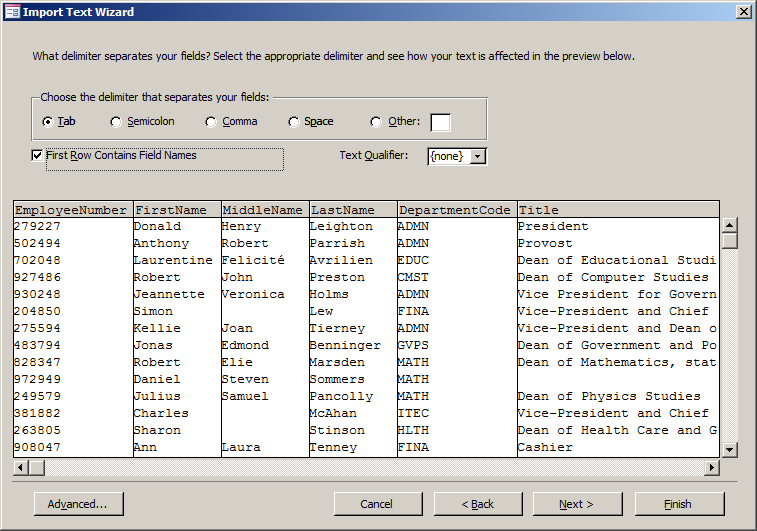The image size is (757, 531).
Task: Click the Import Text Wizard title bar icon
Action: (12, 12)
